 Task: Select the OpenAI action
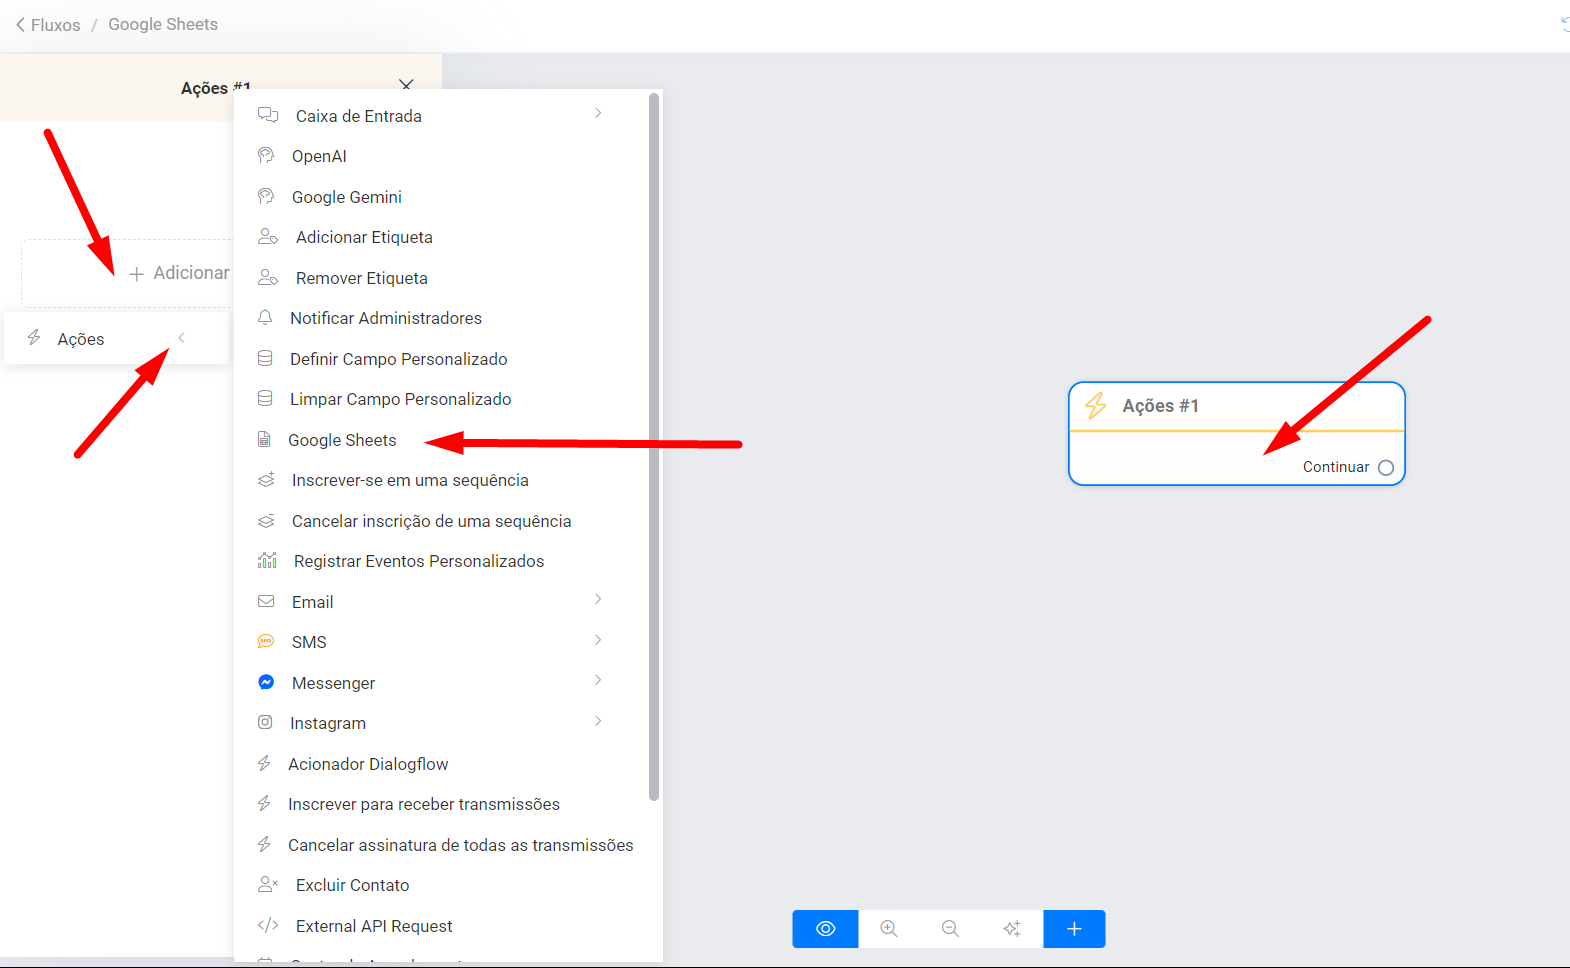(319, 157)
